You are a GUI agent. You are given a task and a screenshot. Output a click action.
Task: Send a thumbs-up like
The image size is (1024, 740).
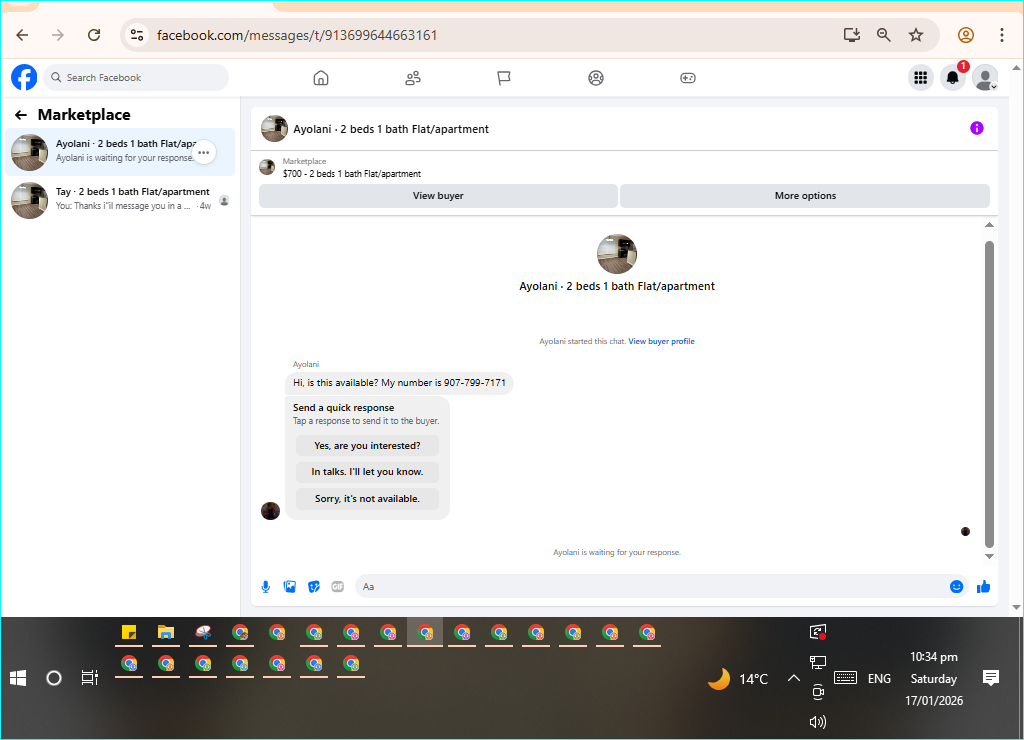984,587
